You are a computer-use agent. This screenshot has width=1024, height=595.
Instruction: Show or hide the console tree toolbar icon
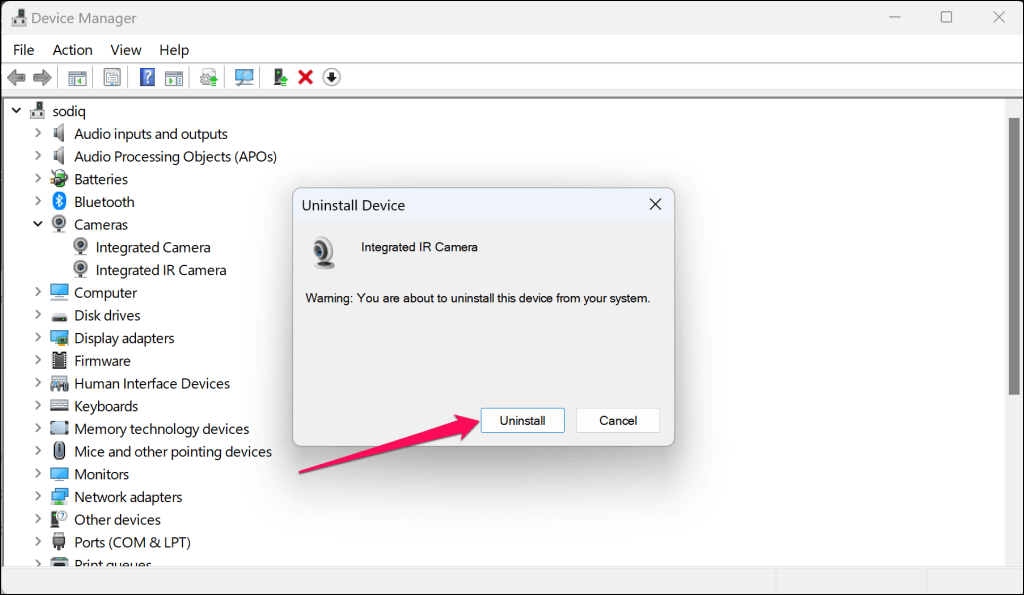(x=77, y=78)
